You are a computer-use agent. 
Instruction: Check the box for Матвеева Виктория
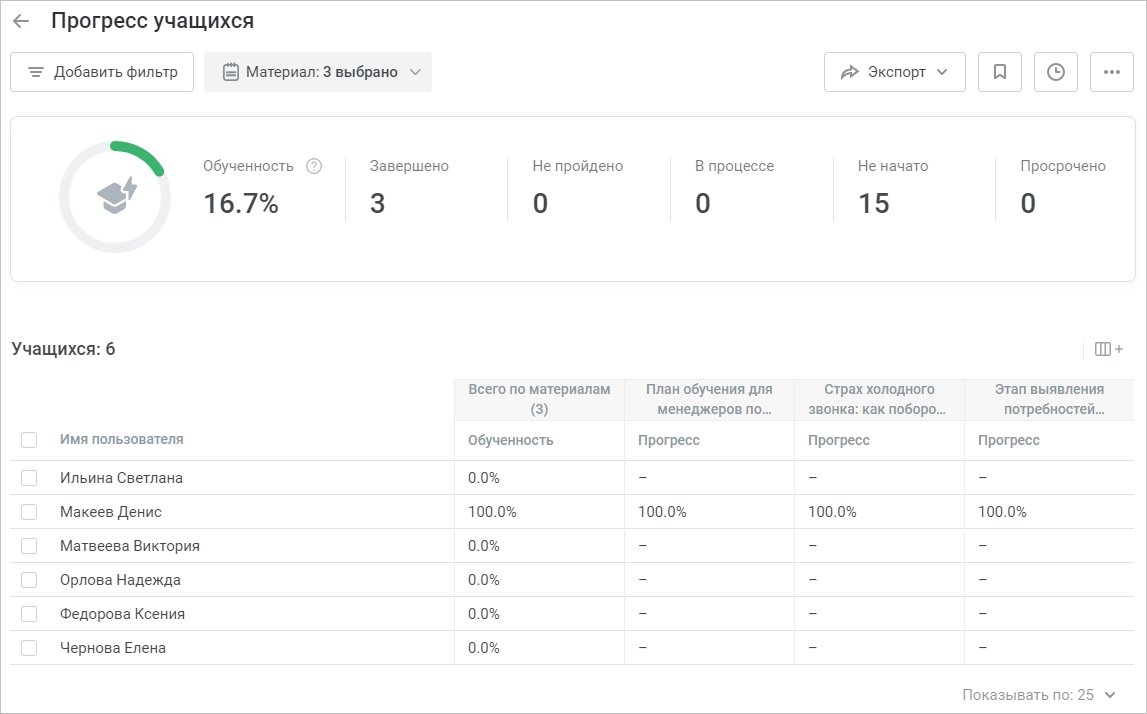[x=29, y=546]
